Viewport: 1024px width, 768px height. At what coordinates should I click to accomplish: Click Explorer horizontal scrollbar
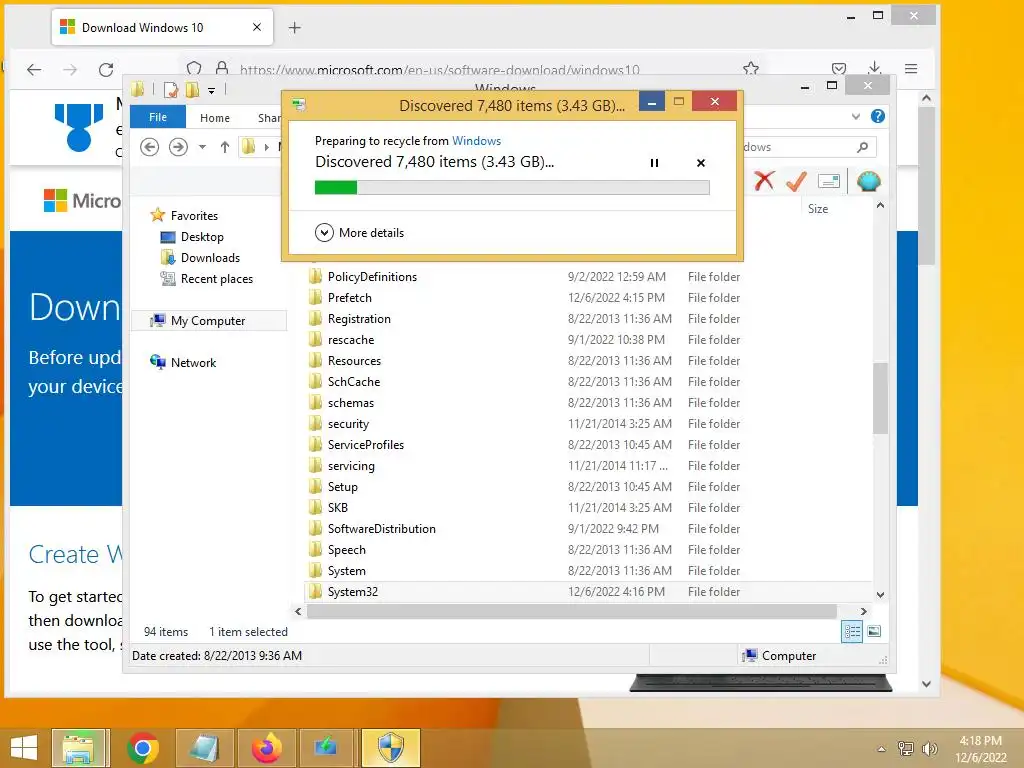click(x=571, y=611)
